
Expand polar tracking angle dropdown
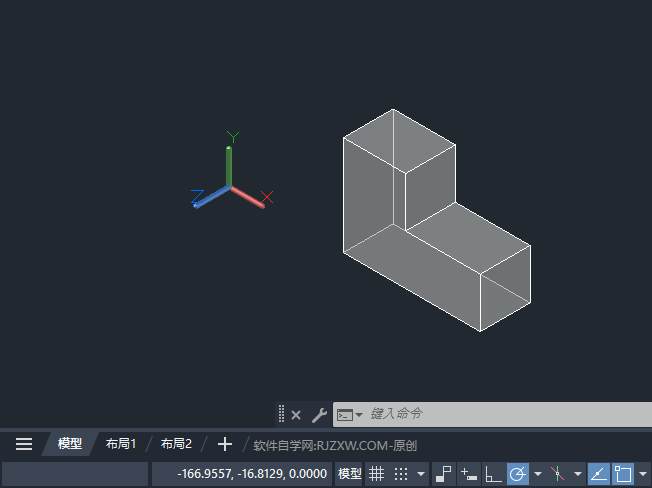pos(538,474)
